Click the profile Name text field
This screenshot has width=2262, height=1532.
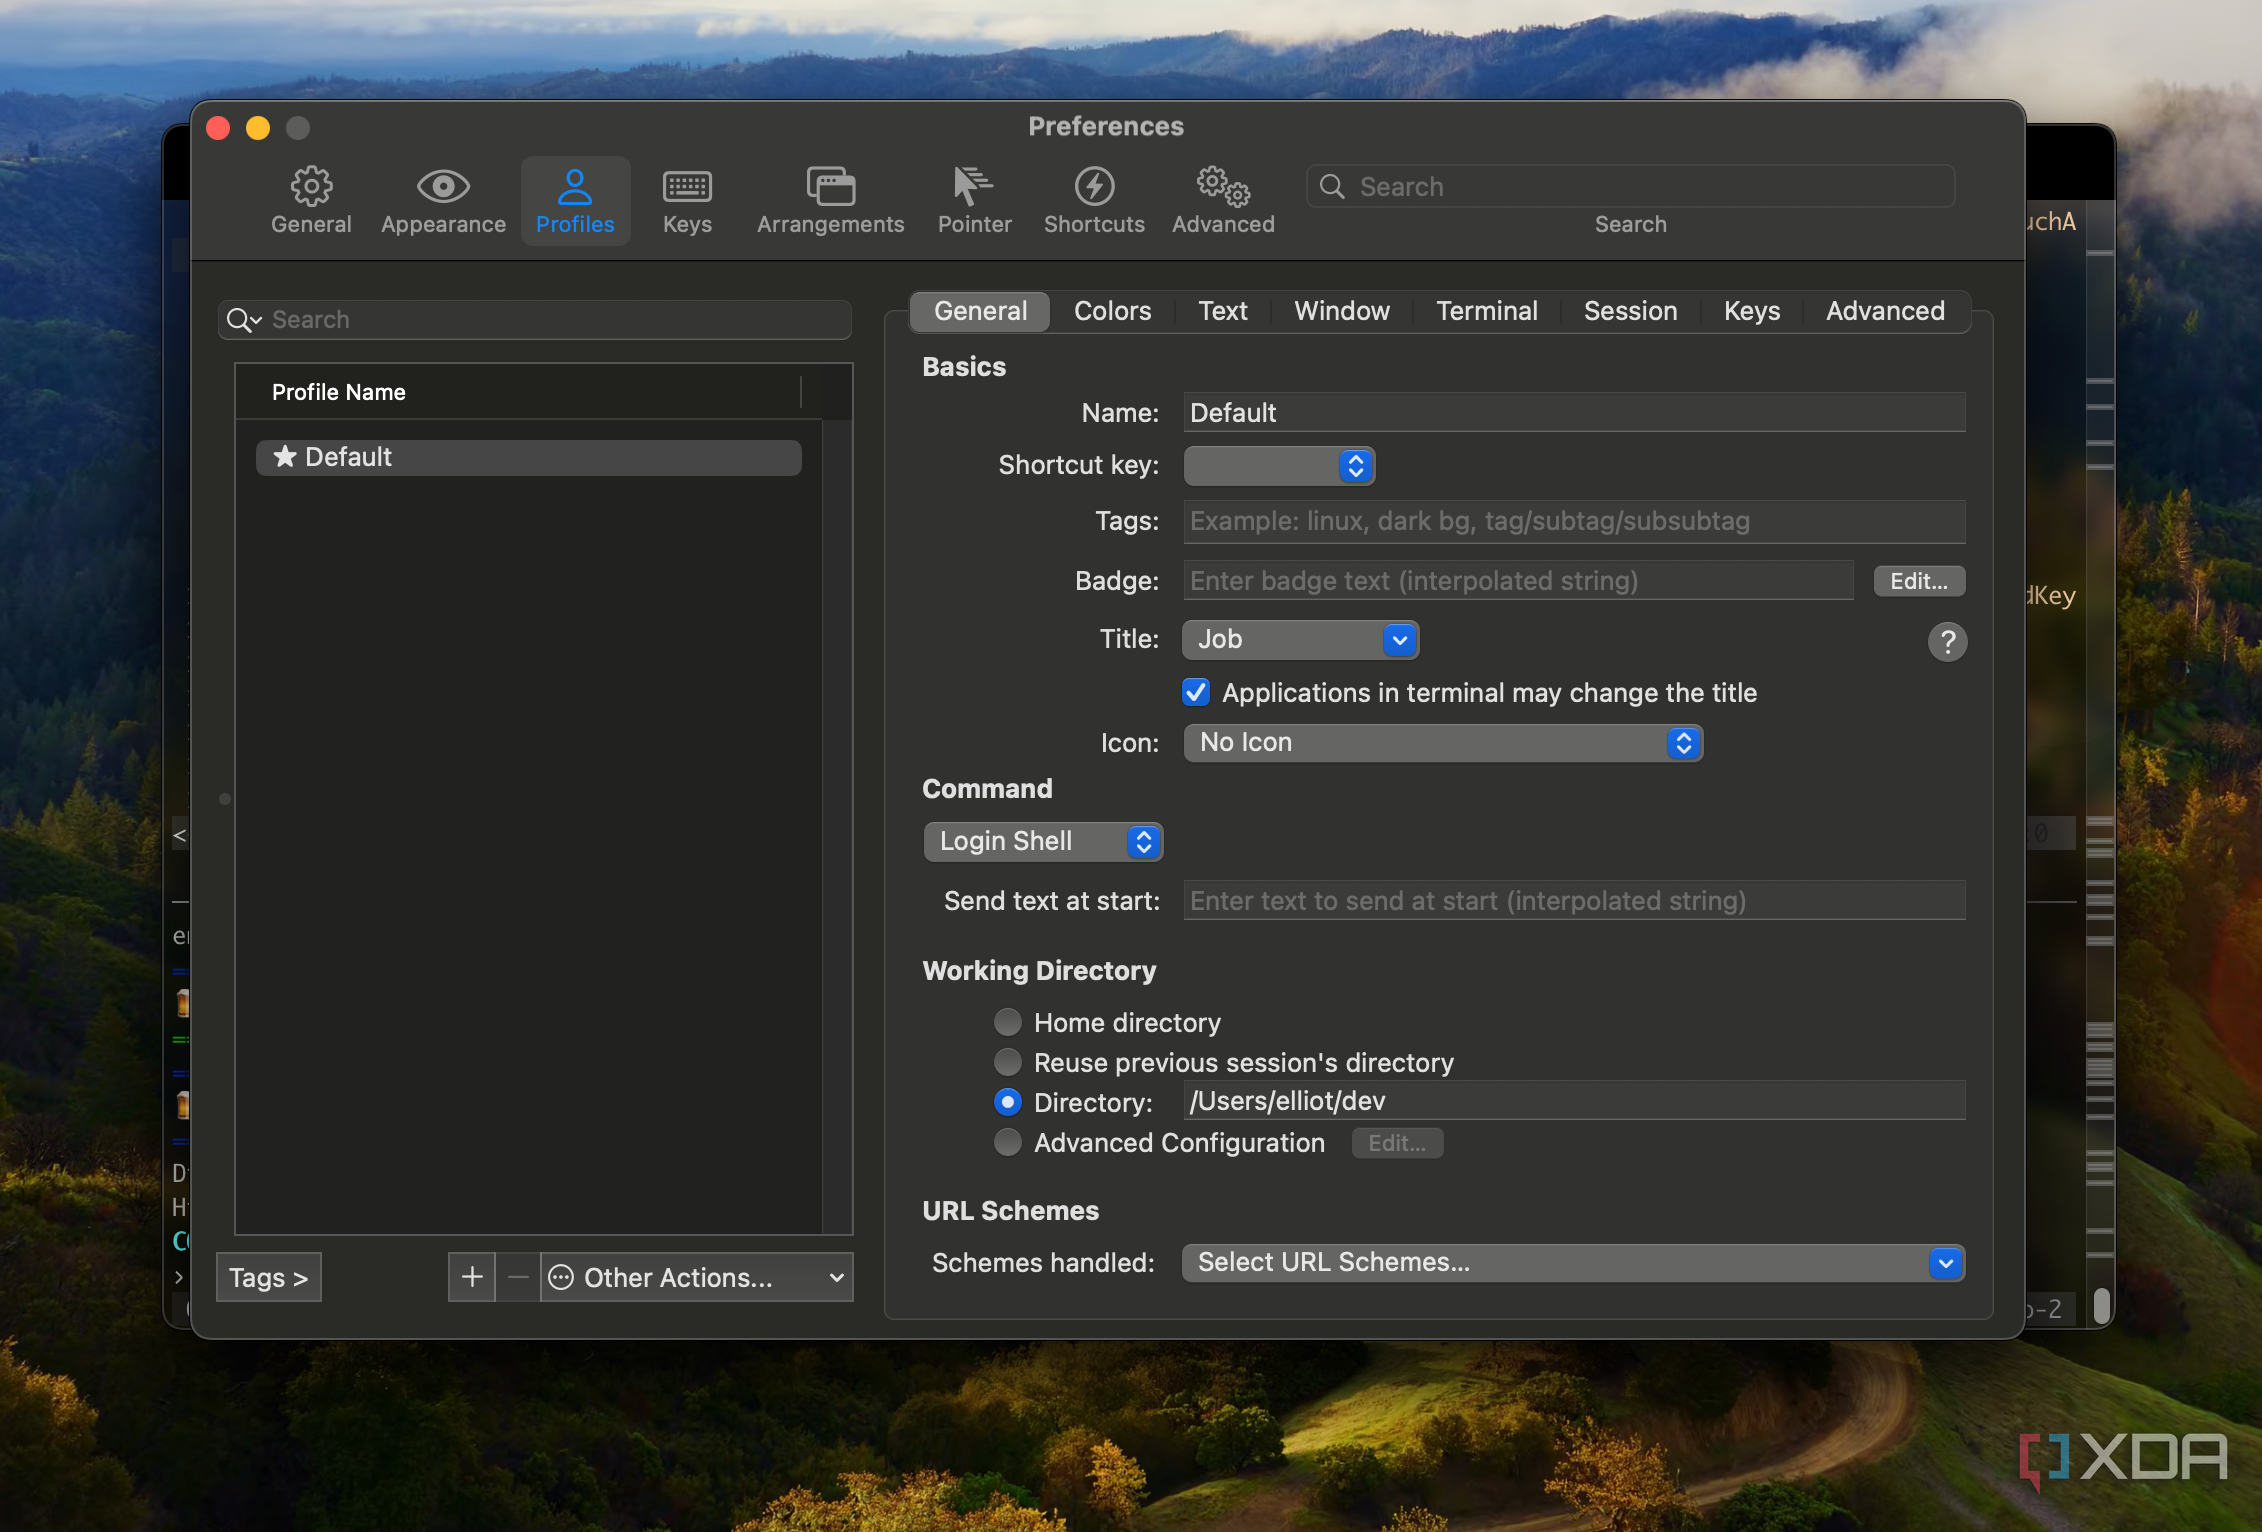coord(1574,412)
